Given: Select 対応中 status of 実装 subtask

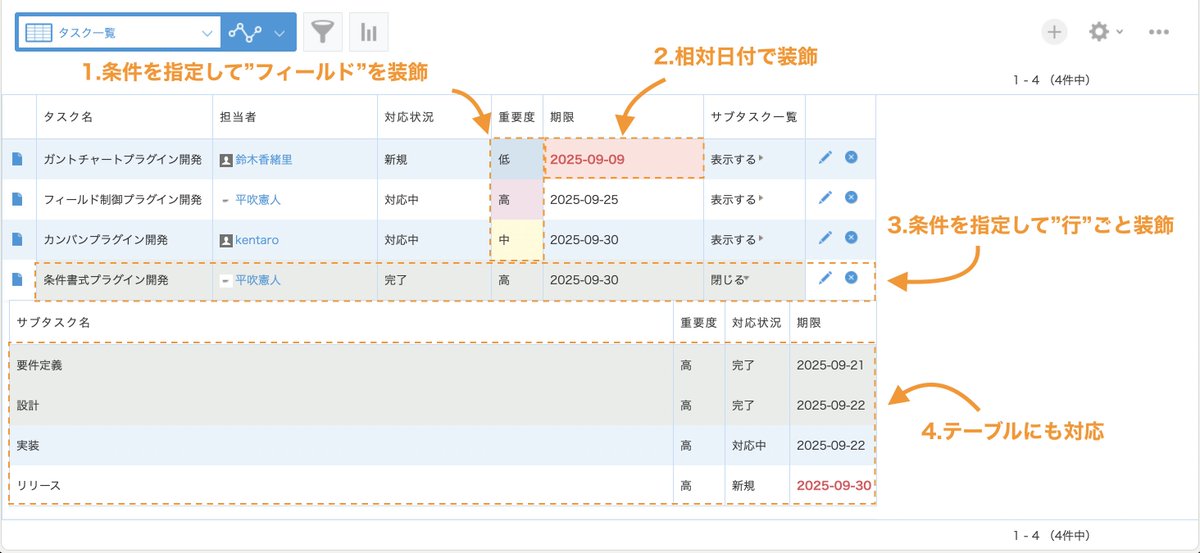Looking at the screenshot, I should [x=749, y=445].
